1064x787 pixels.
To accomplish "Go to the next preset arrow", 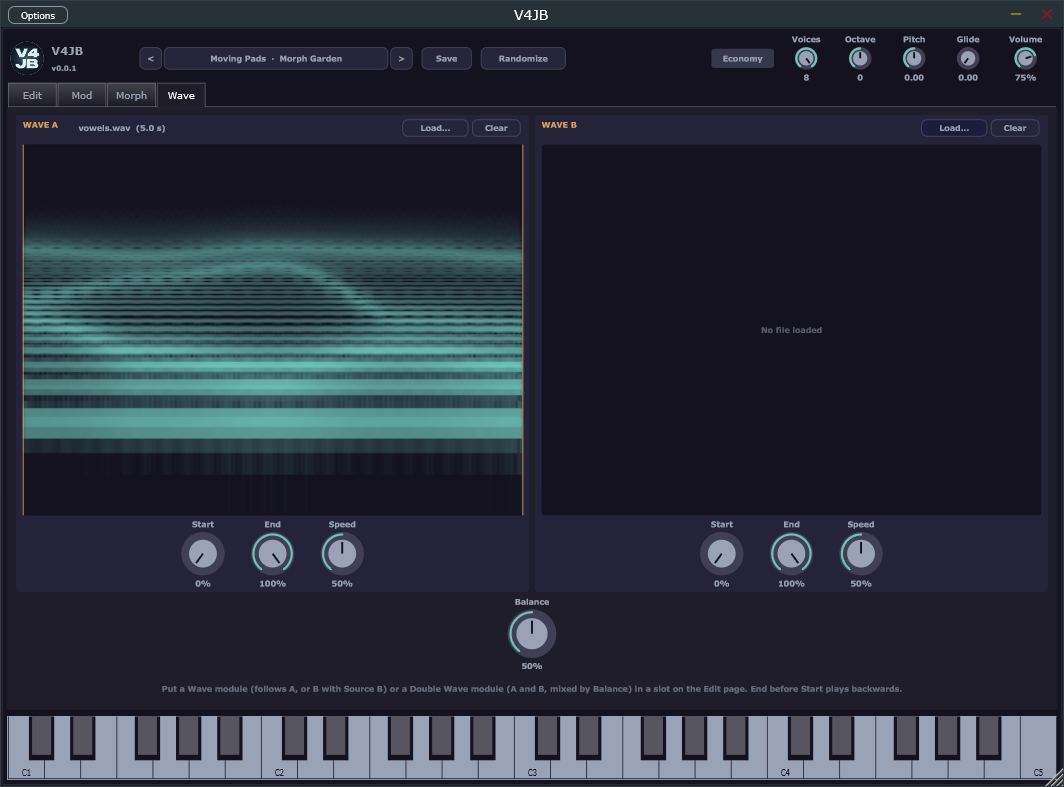I will (401, 58).
